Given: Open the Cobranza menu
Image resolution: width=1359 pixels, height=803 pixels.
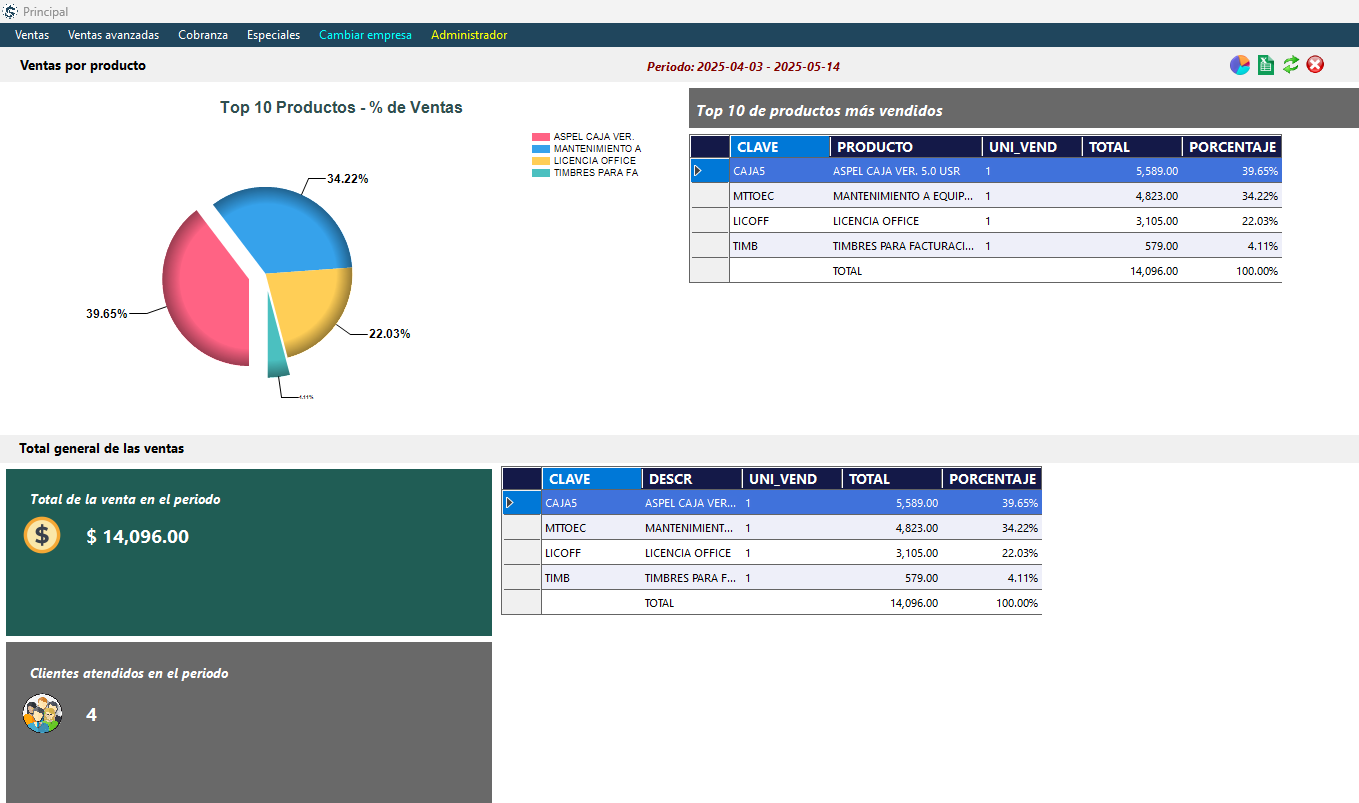Looking at the screenshot, I should (203, 35).
